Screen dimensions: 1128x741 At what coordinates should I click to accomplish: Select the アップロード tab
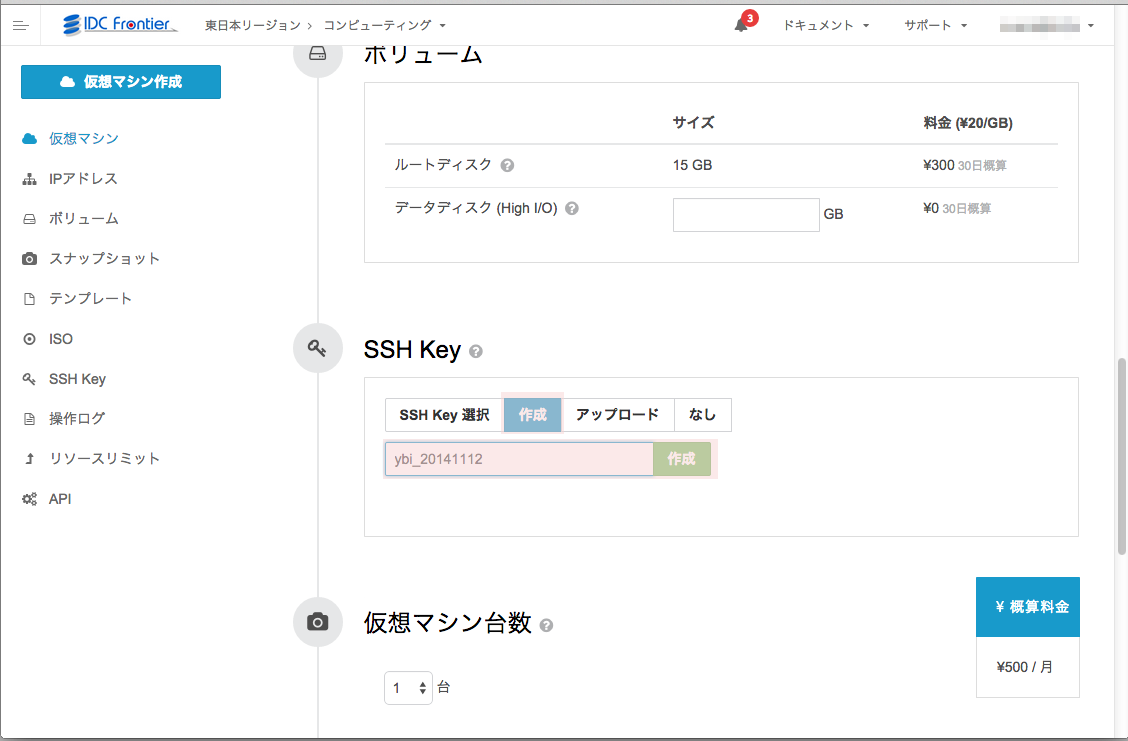[618, 414]
